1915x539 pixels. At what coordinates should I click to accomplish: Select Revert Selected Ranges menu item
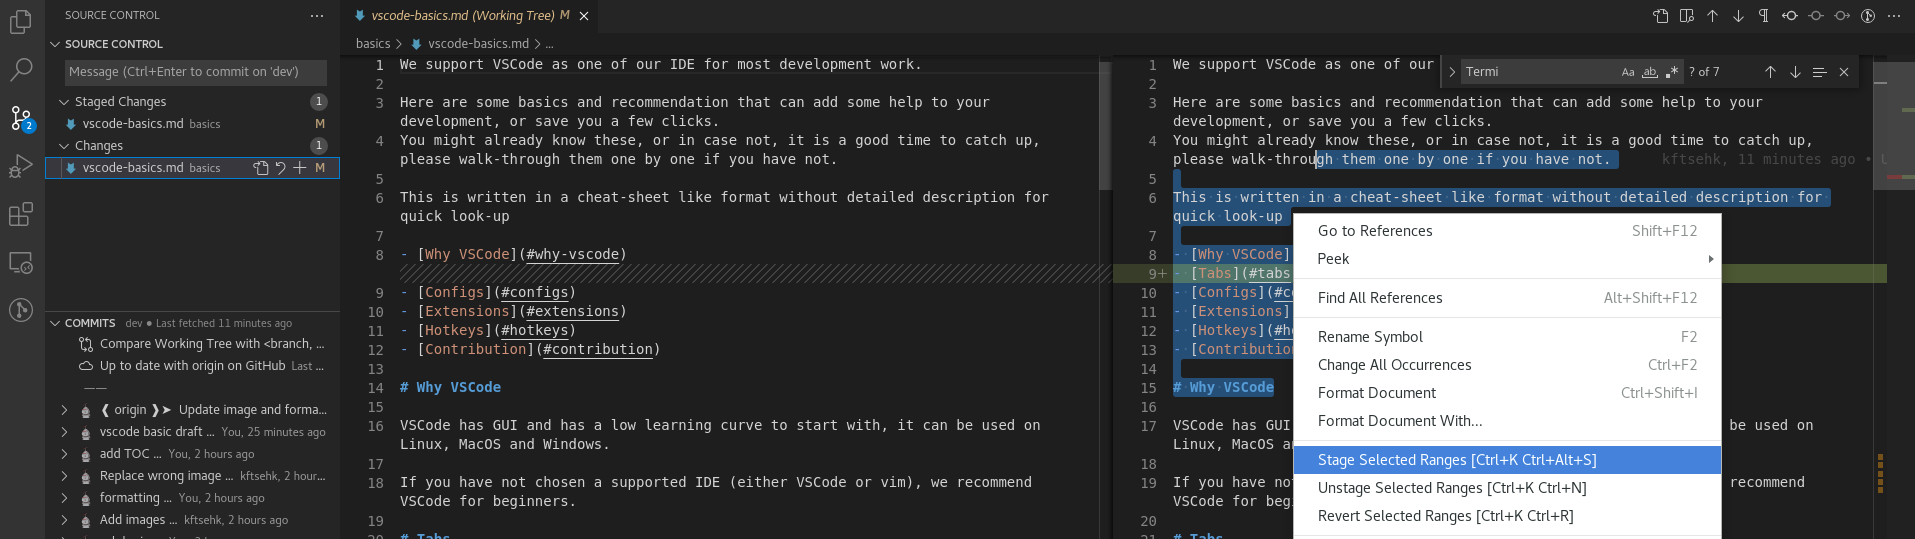(x=1507, y=516)
